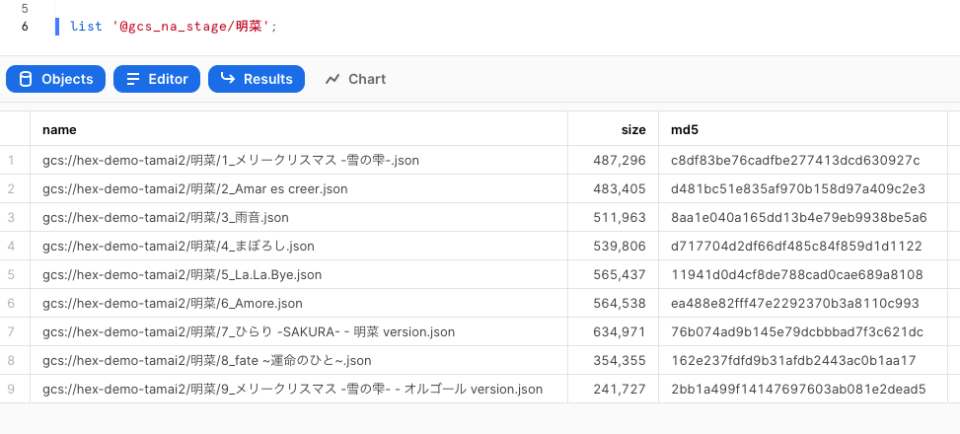Viewport: 960px width, 434px height.
Task: Toggle the Editor panel button
Action: point(157,79)
